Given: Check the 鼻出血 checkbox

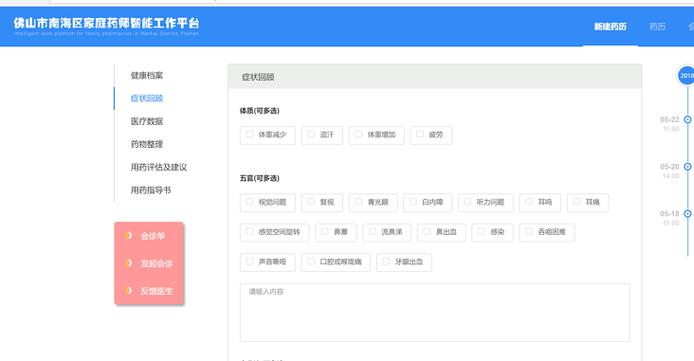Looking at the screenshot, I should click(x=427, y=231).
